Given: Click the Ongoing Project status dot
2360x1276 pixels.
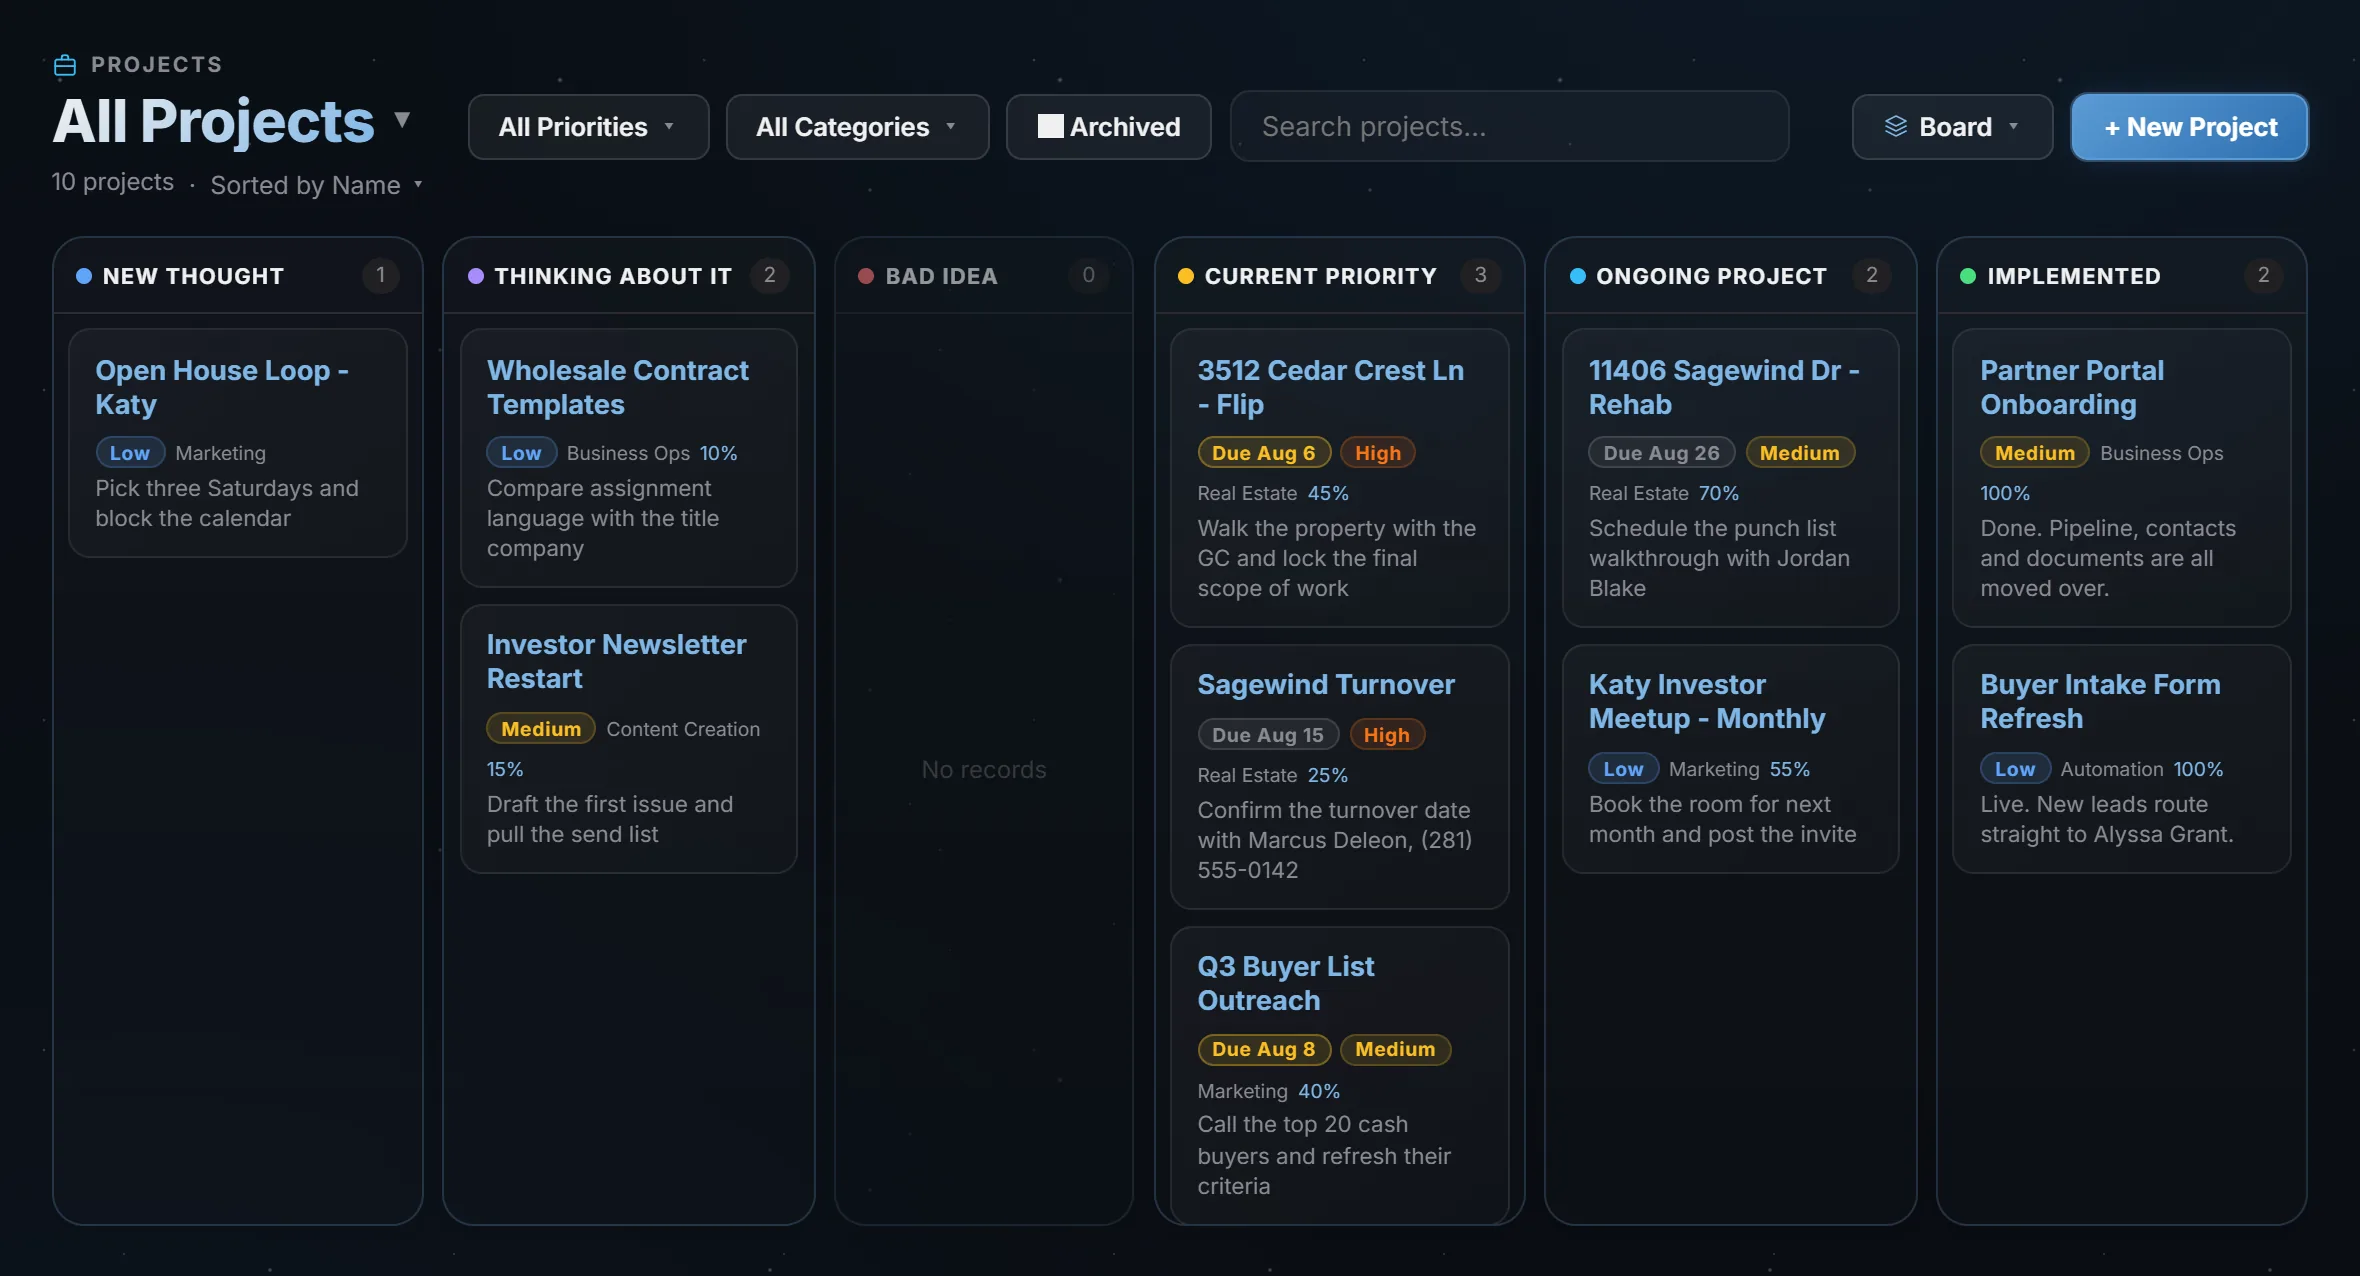Looking at the screenshot, I should (x=1577, y=276).
